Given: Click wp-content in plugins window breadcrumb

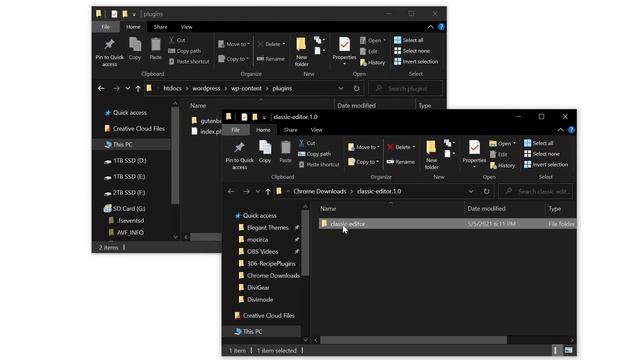Looking at the screenshot, I should tap(246, 89).
